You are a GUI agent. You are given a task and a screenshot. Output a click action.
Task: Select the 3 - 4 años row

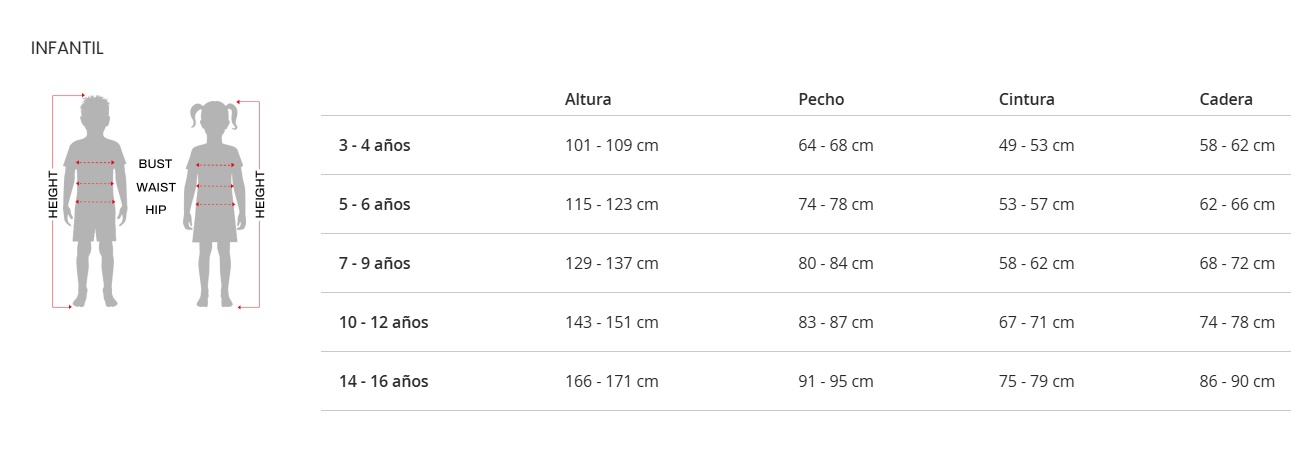coord(374,145)
